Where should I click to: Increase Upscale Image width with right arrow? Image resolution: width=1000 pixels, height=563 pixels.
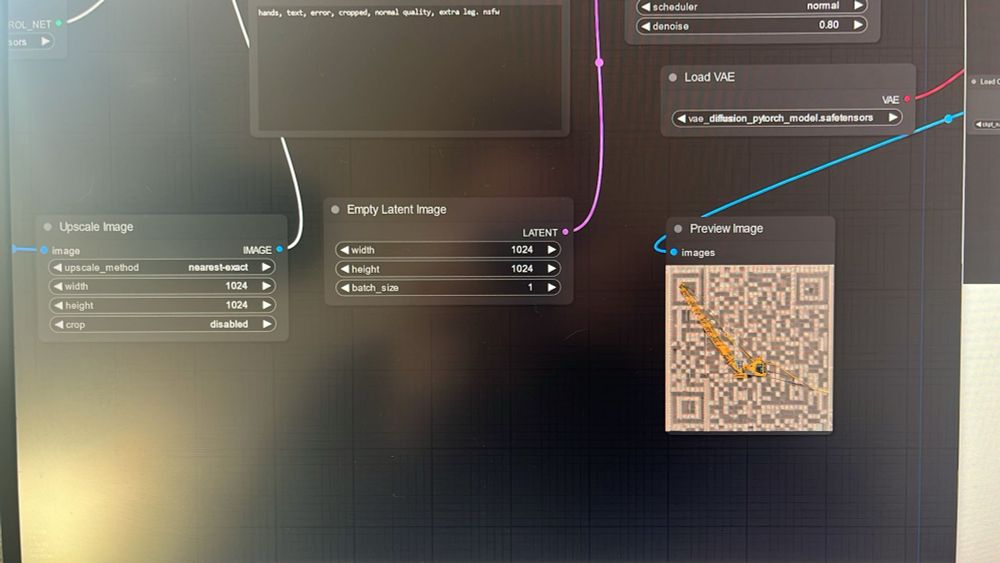(x=267, y=286)
